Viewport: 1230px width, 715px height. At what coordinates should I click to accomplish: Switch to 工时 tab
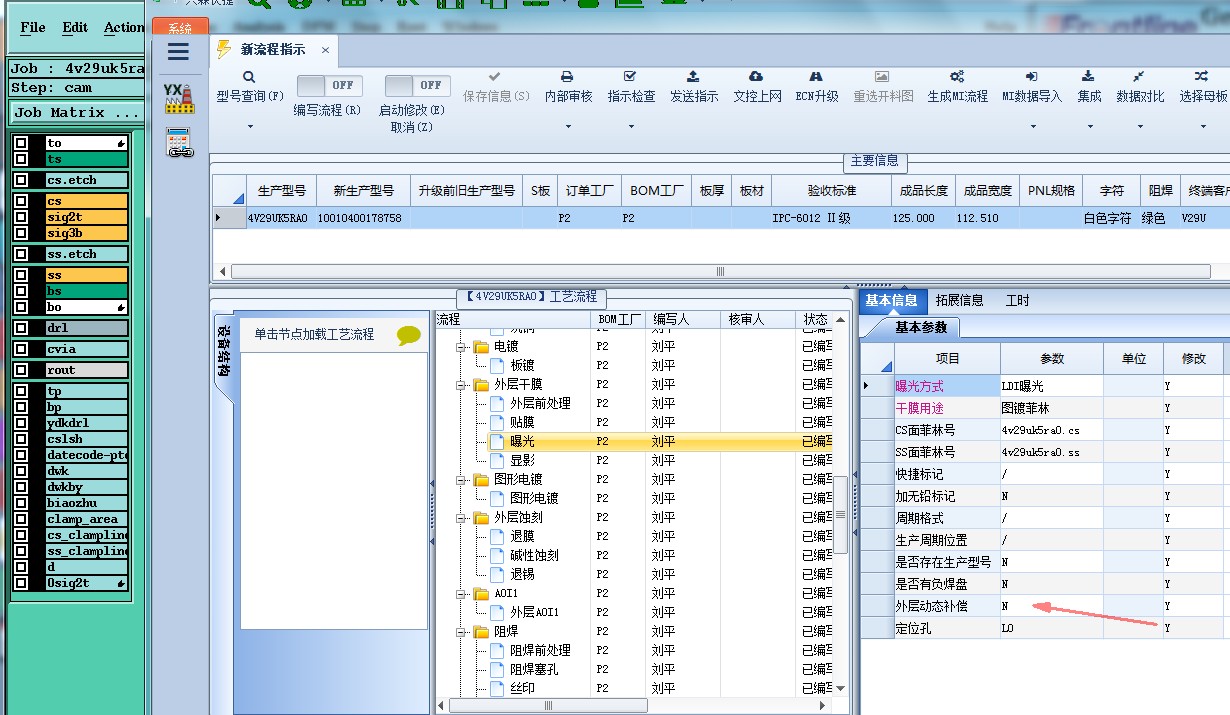click(1017, 300)
